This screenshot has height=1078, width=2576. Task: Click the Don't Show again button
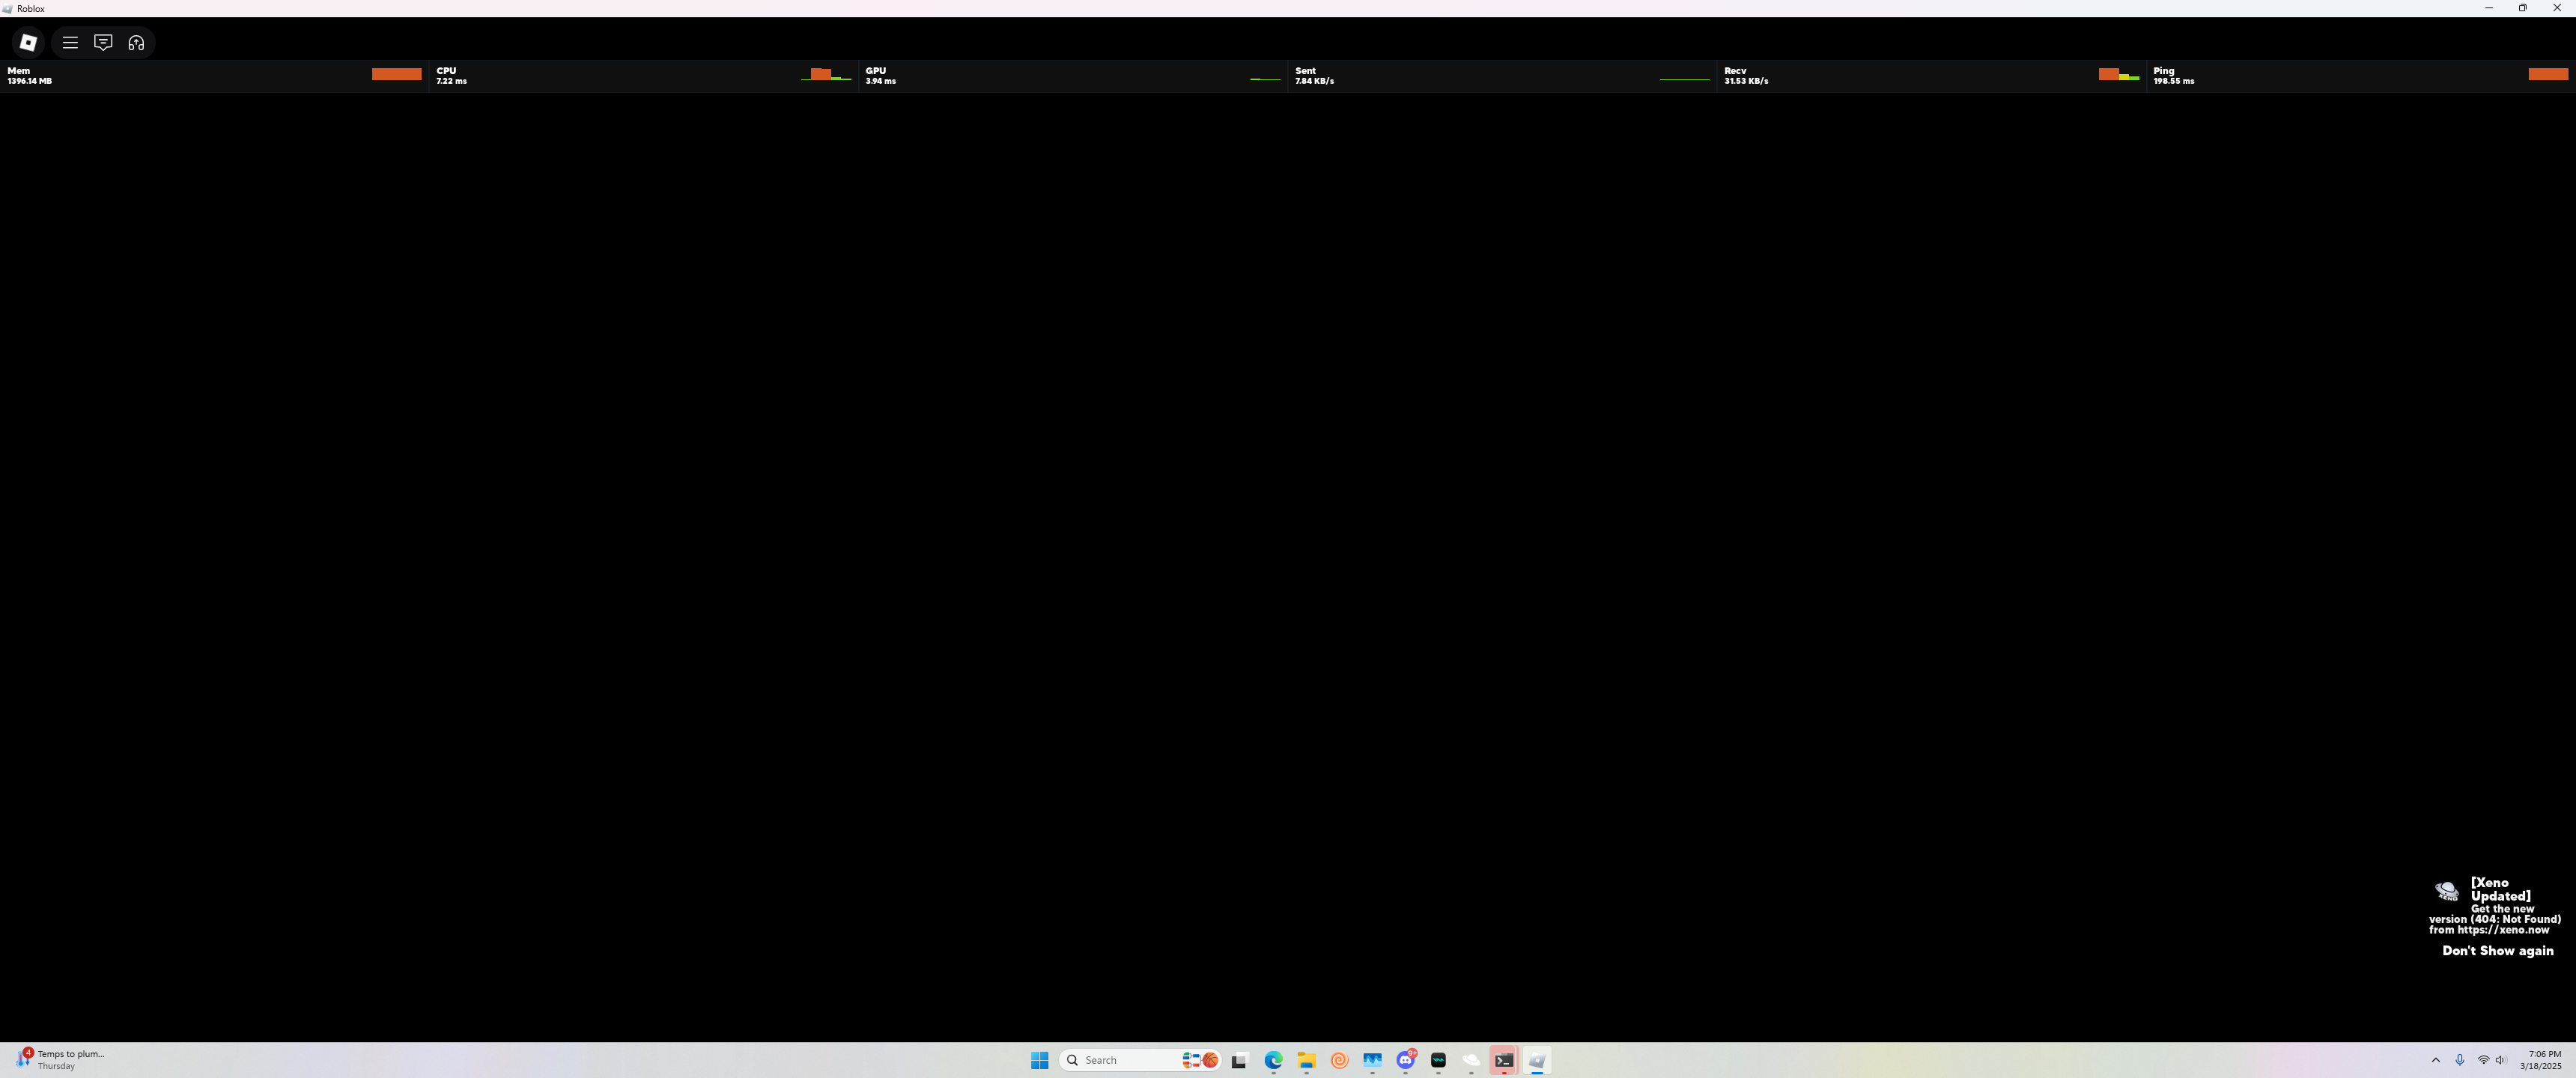tap(2497, 951)
